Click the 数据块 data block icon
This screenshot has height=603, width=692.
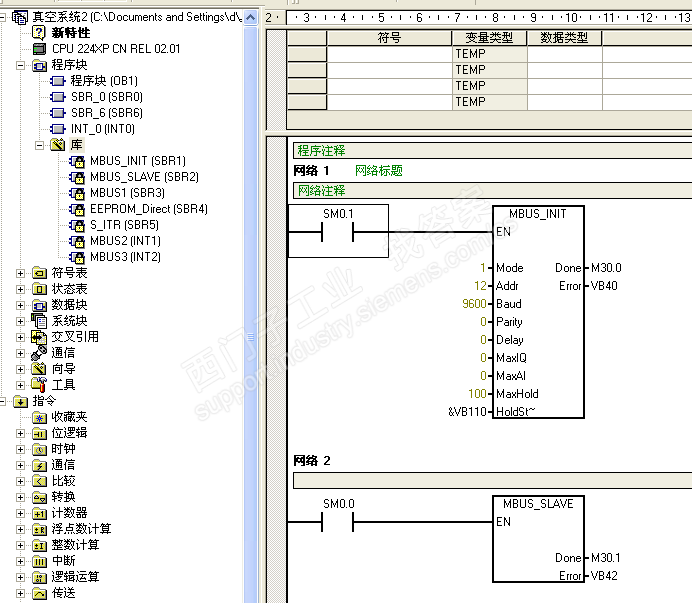point(39,305)
